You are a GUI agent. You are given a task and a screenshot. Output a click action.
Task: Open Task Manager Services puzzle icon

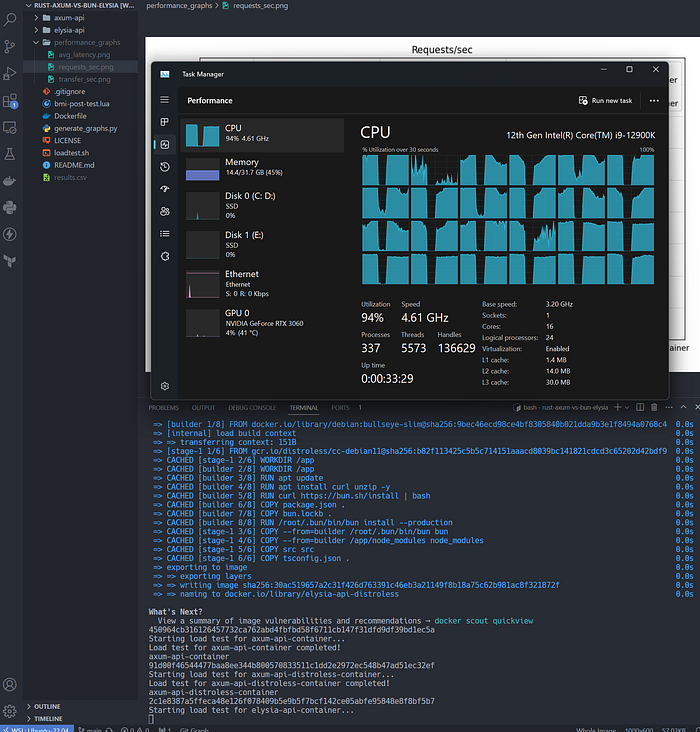(x=165, y=256)
